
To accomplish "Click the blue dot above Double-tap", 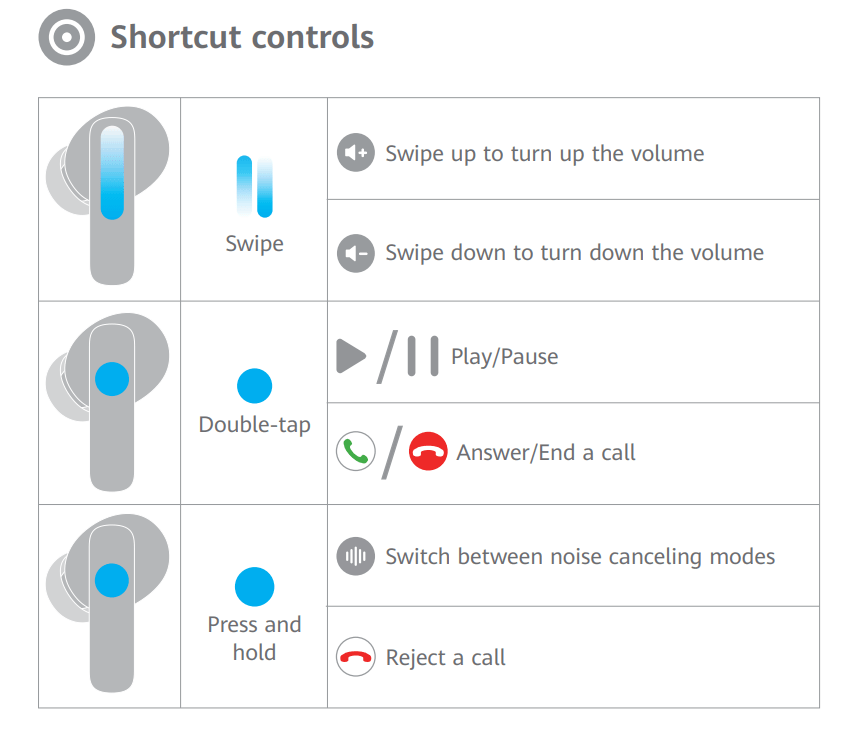I will tap(254, 386).
